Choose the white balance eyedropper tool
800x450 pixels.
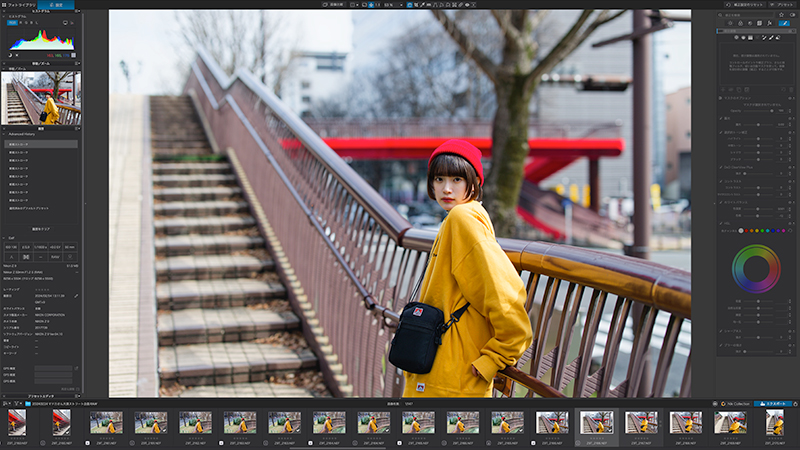(422, 5)
